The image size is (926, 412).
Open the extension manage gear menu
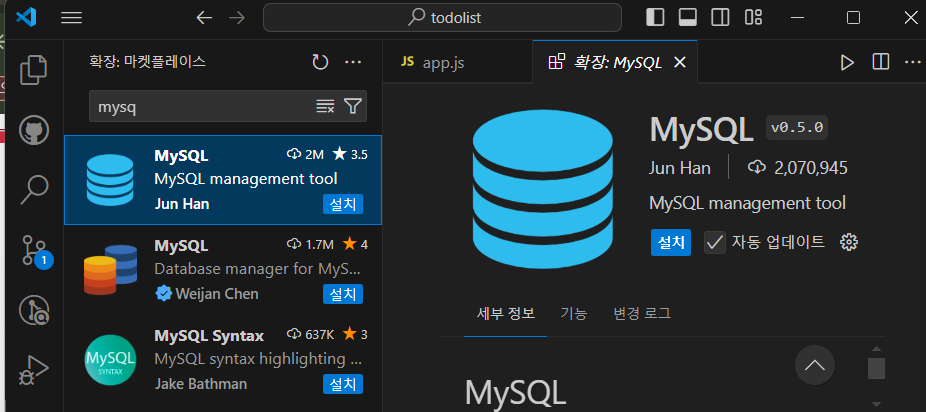point(849,242)
